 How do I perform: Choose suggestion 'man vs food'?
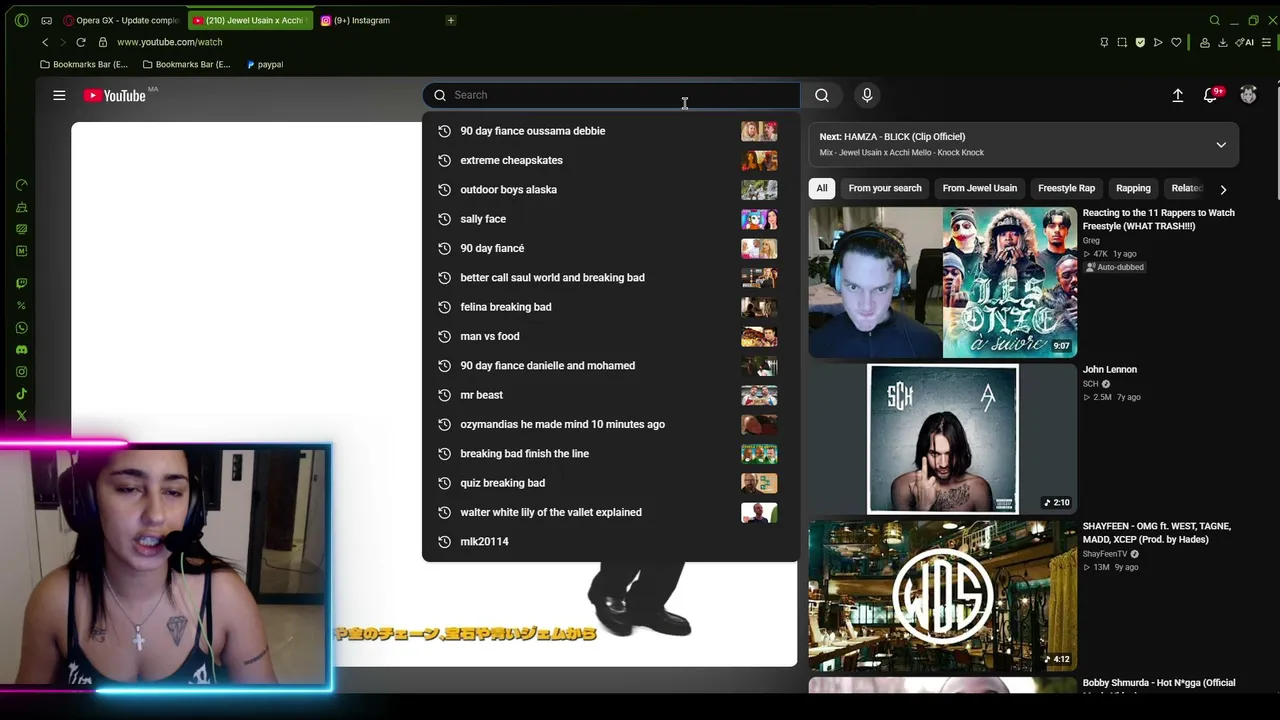610,336
